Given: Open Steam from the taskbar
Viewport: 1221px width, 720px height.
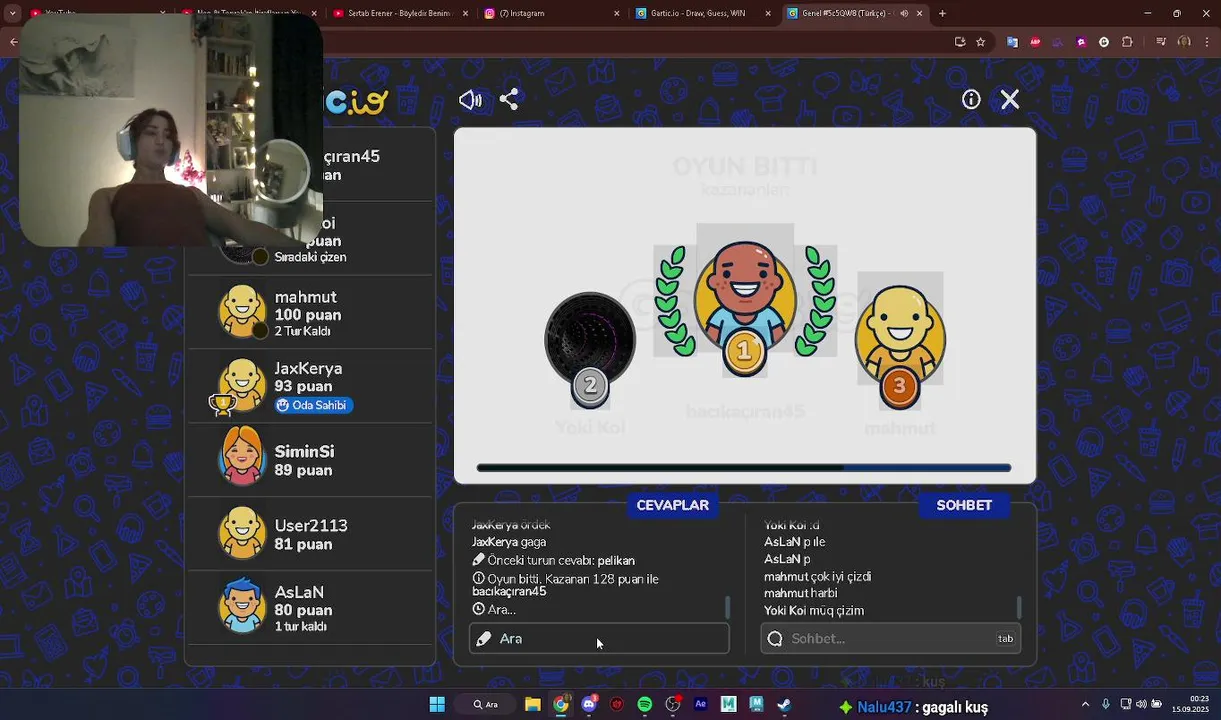Looking at the screenshot, I should pos(784,705).
